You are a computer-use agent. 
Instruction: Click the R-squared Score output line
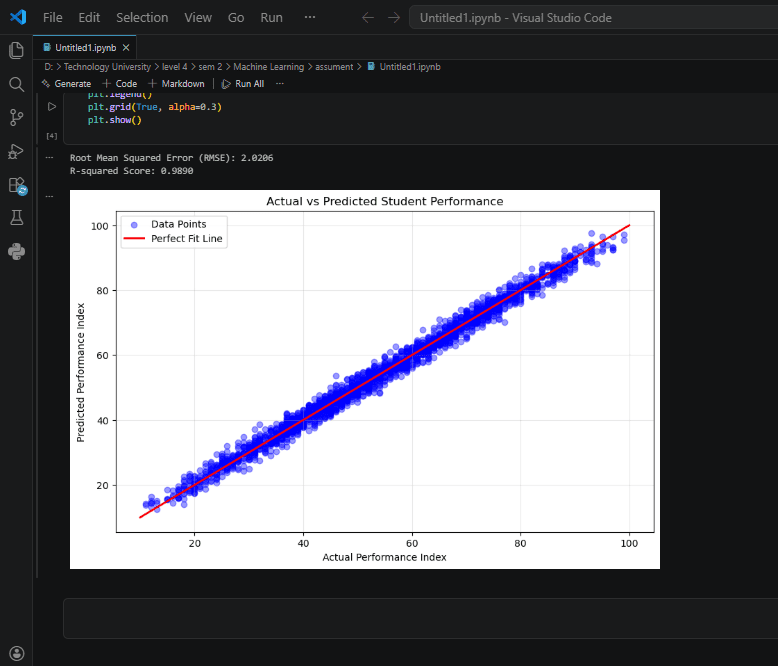click(131, 171)
